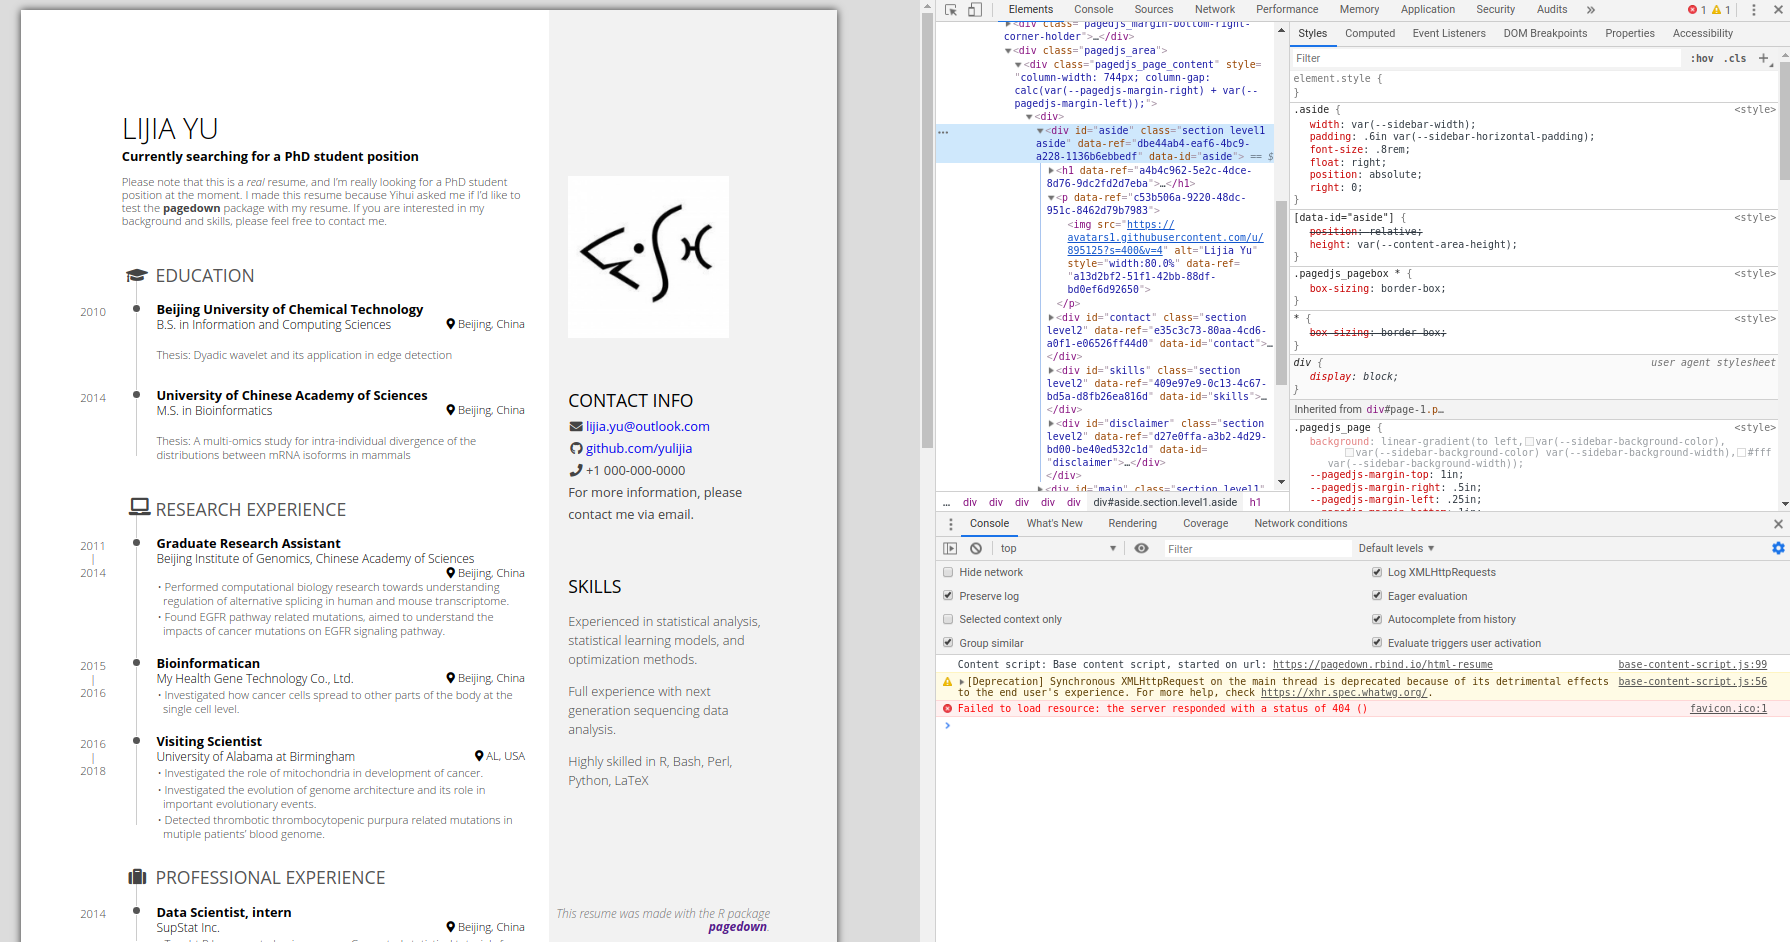Click the three-dot marker beside selected DOM node
Viewport: 1790px width, 942px height.
coord(943,132)
